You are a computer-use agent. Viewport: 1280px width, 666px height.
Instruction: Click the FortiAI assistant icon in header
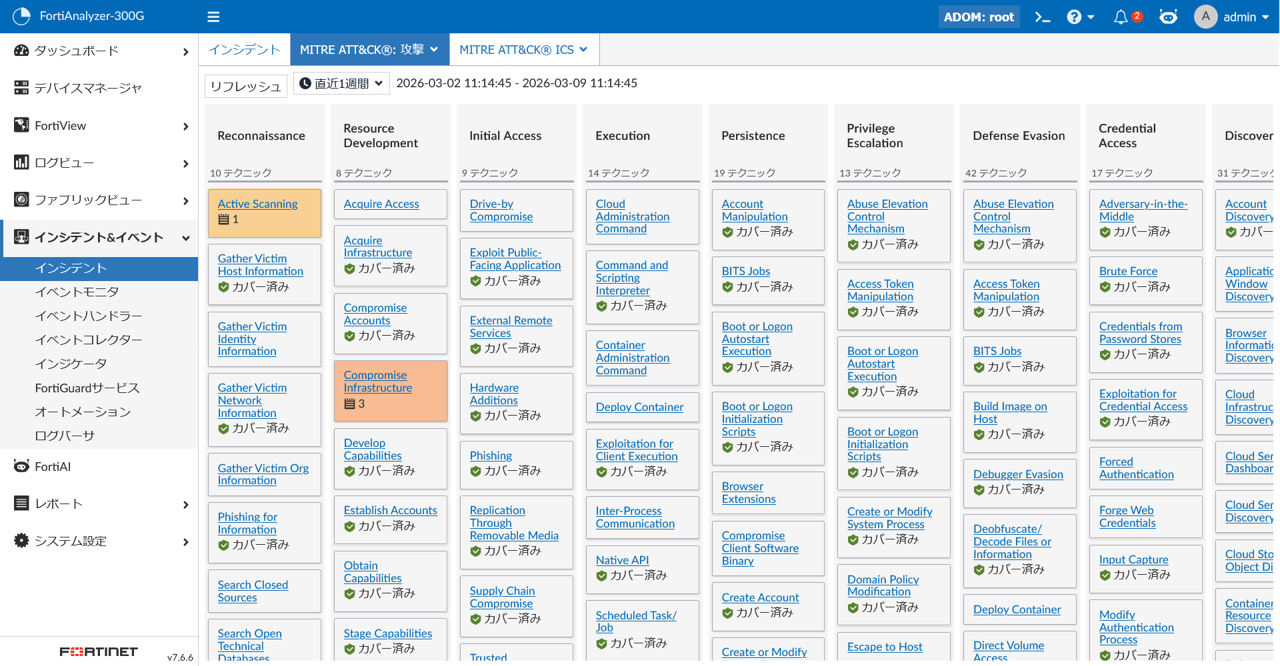1168,17
